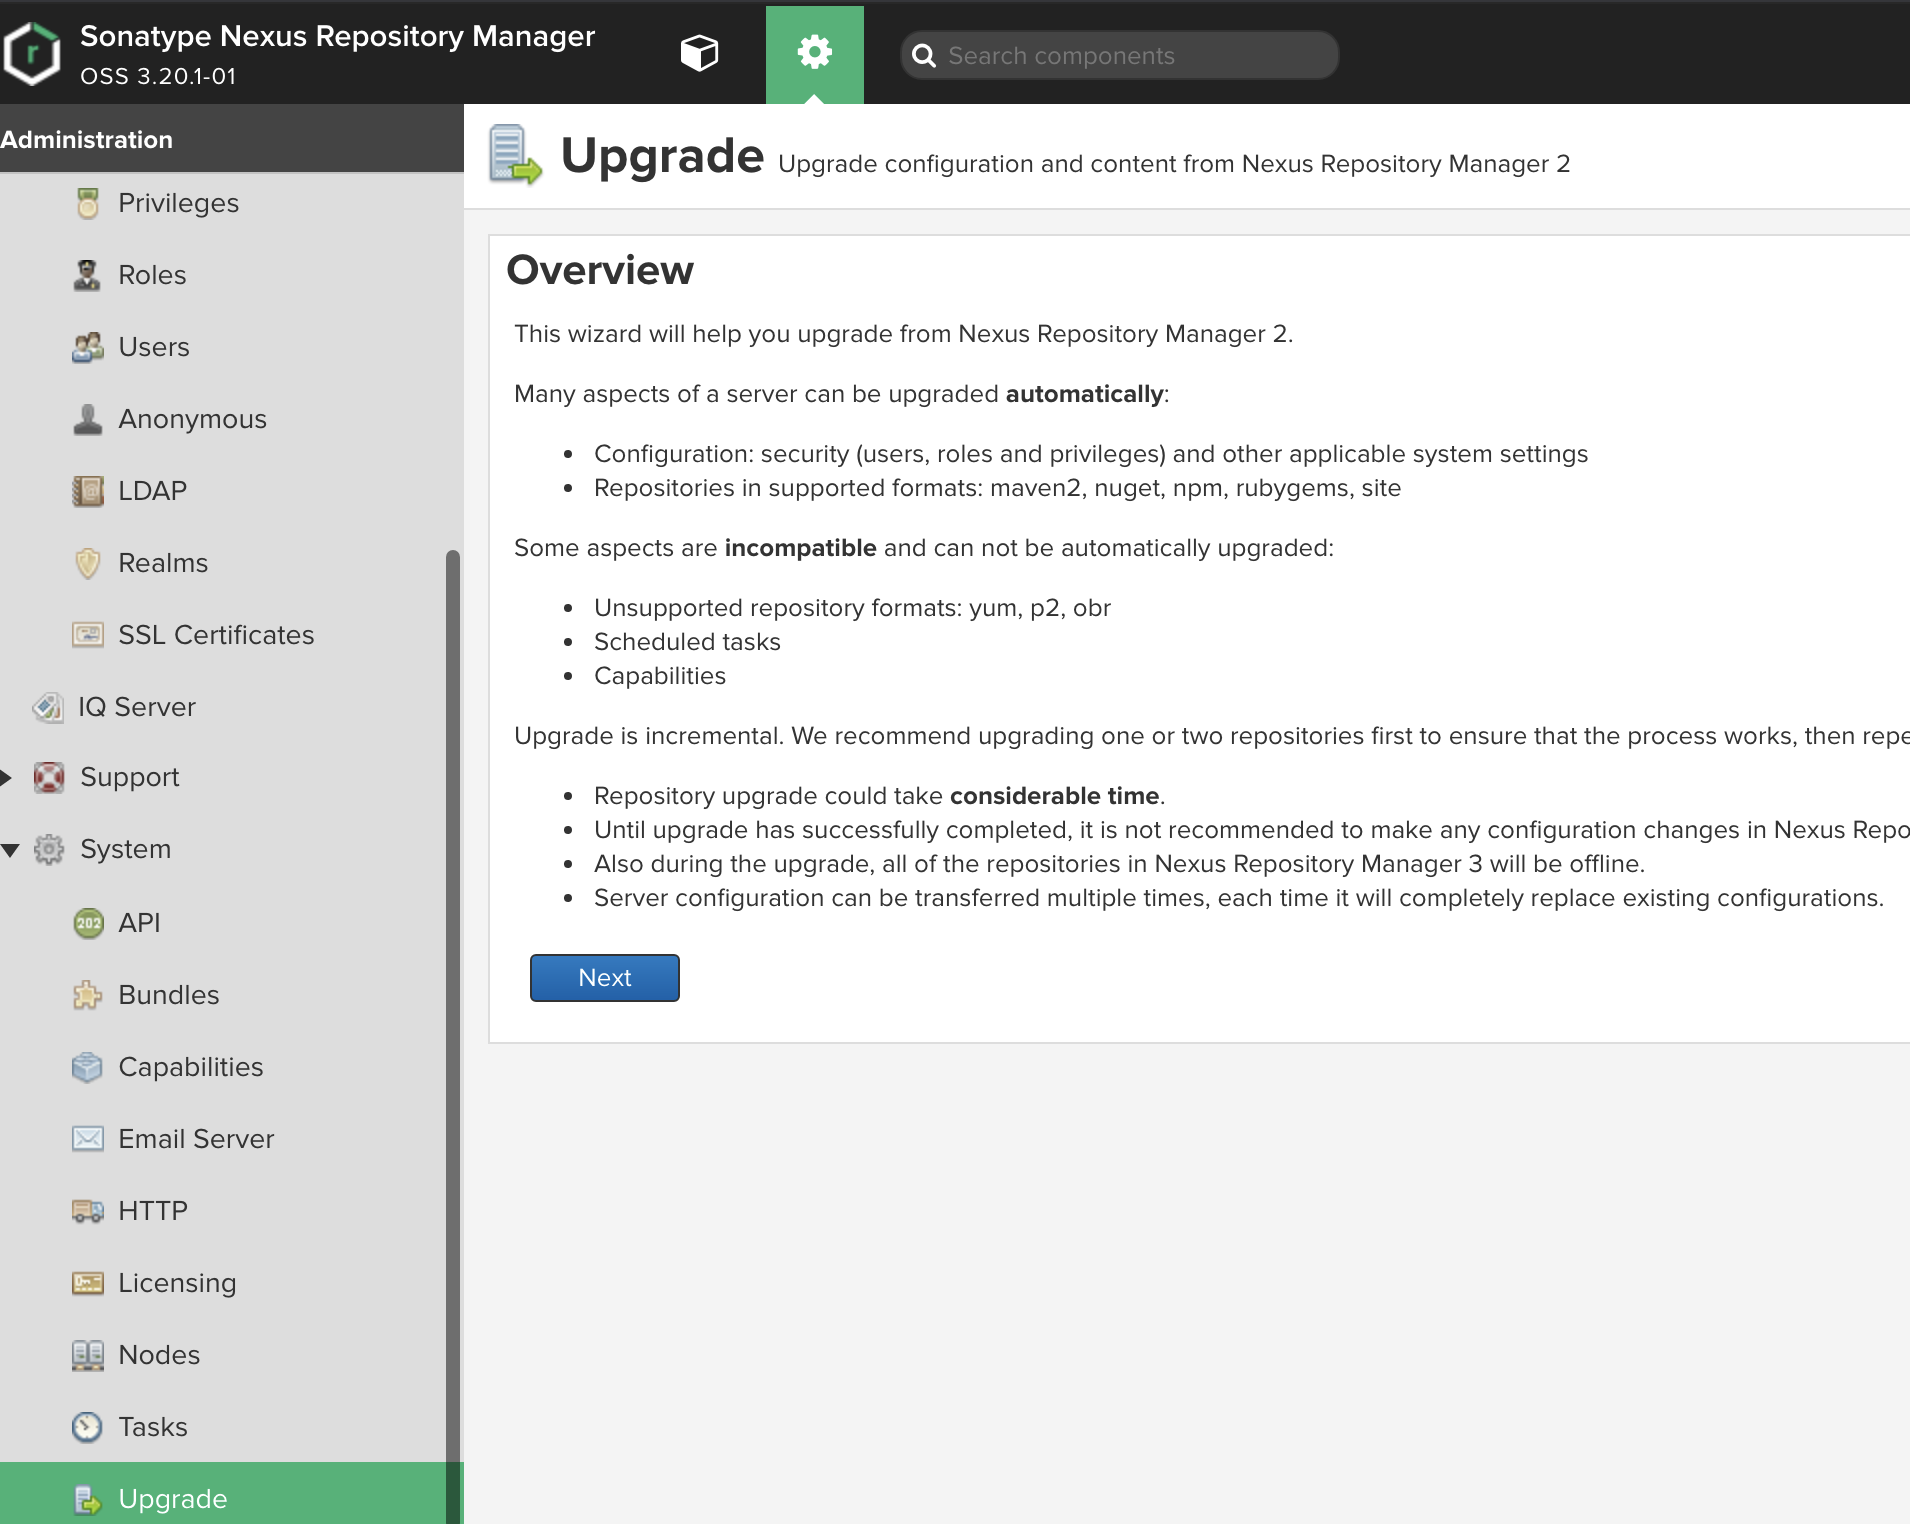Expand the Support tree node

7,777
